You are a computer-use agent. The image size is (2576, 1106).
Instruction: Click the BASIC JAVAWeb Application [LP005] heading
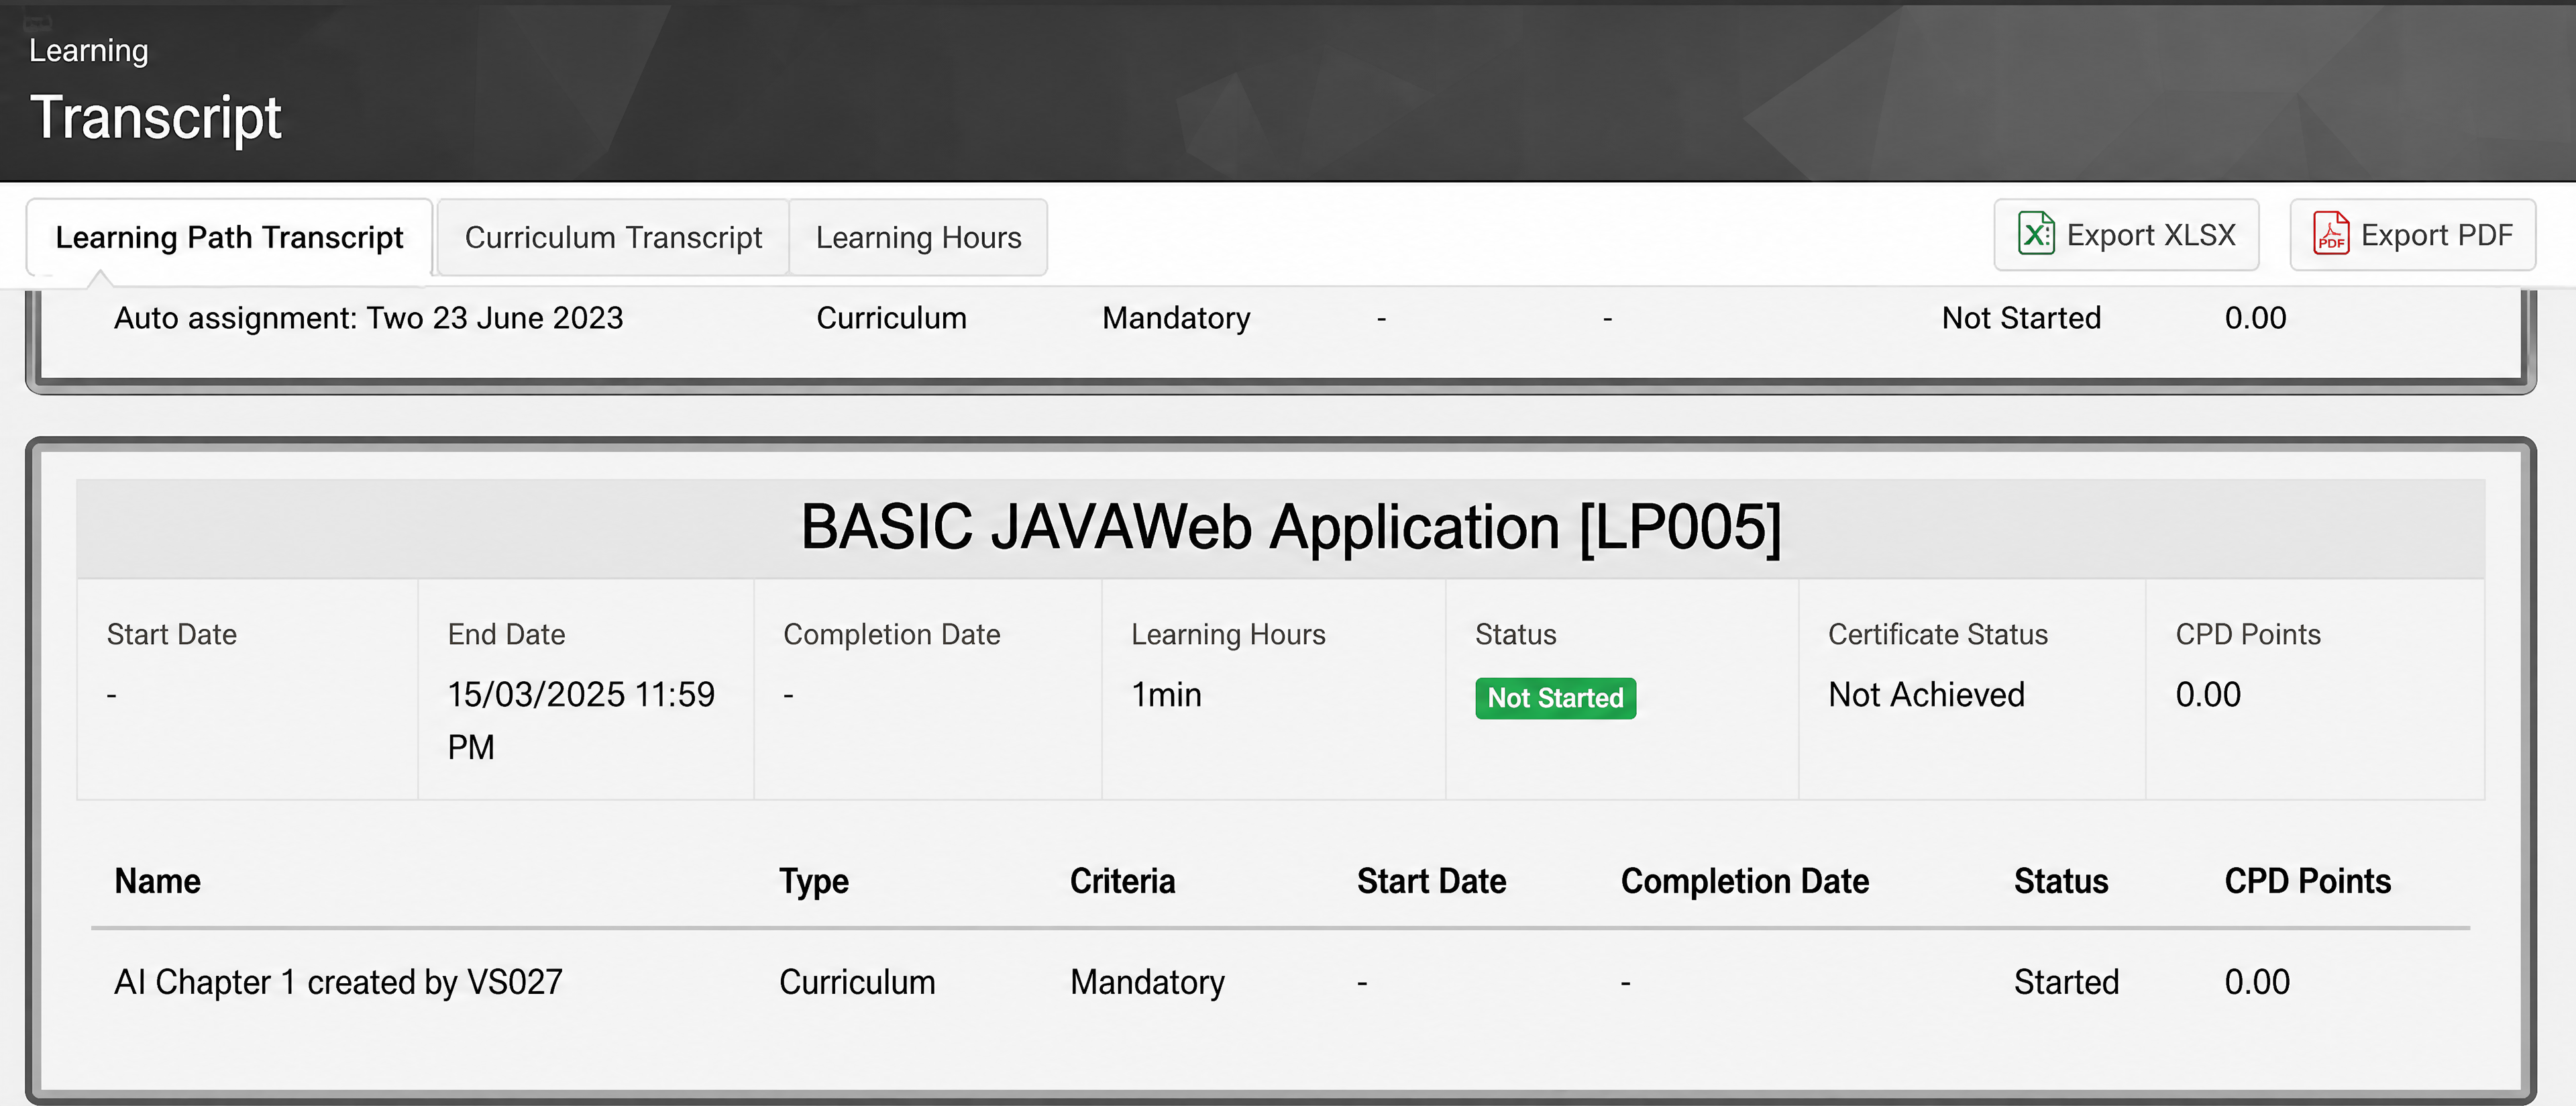click(x=1291, y=527)
